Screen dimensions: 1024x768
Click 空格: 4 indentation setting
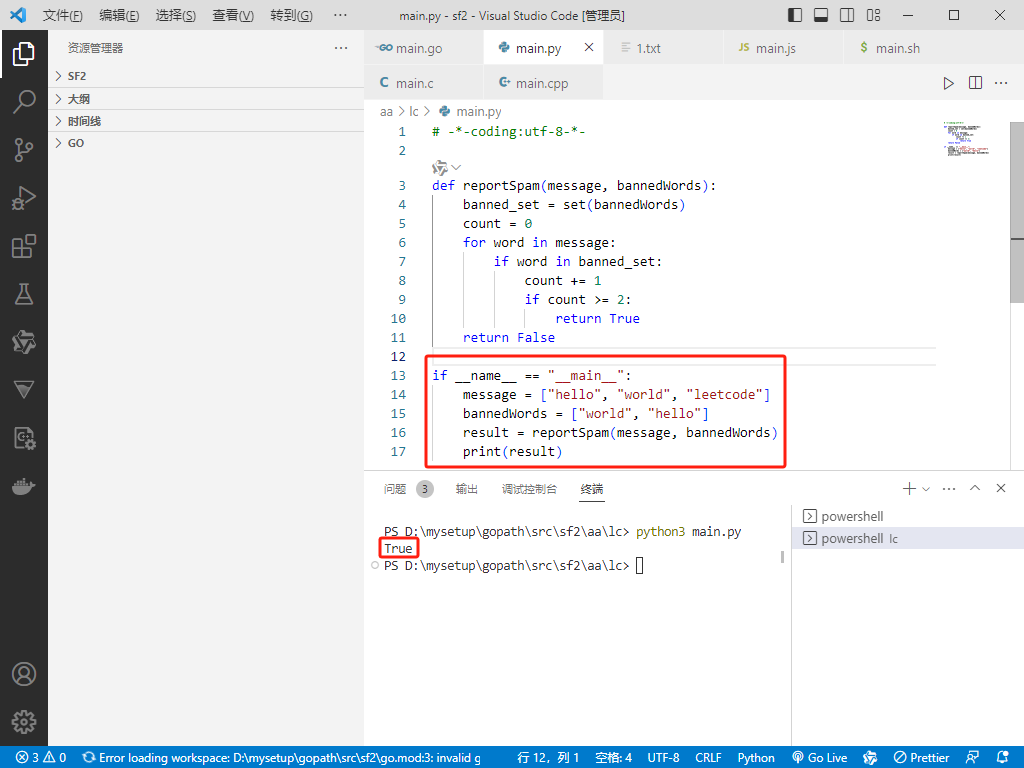point(613,758)
